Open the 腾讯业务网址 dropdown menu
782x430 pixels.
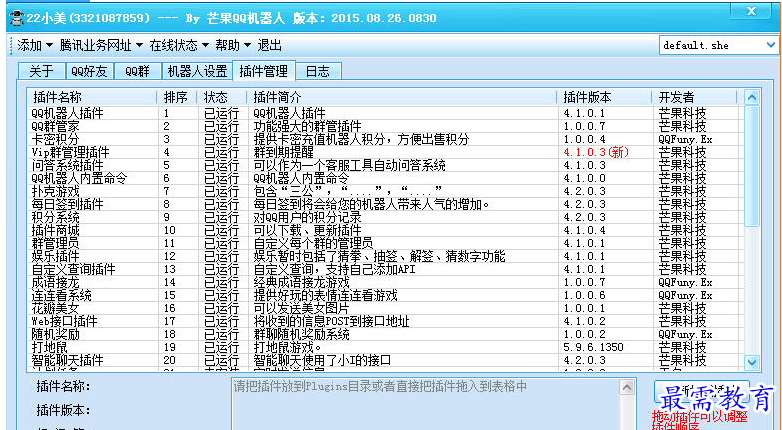point(101,45)
